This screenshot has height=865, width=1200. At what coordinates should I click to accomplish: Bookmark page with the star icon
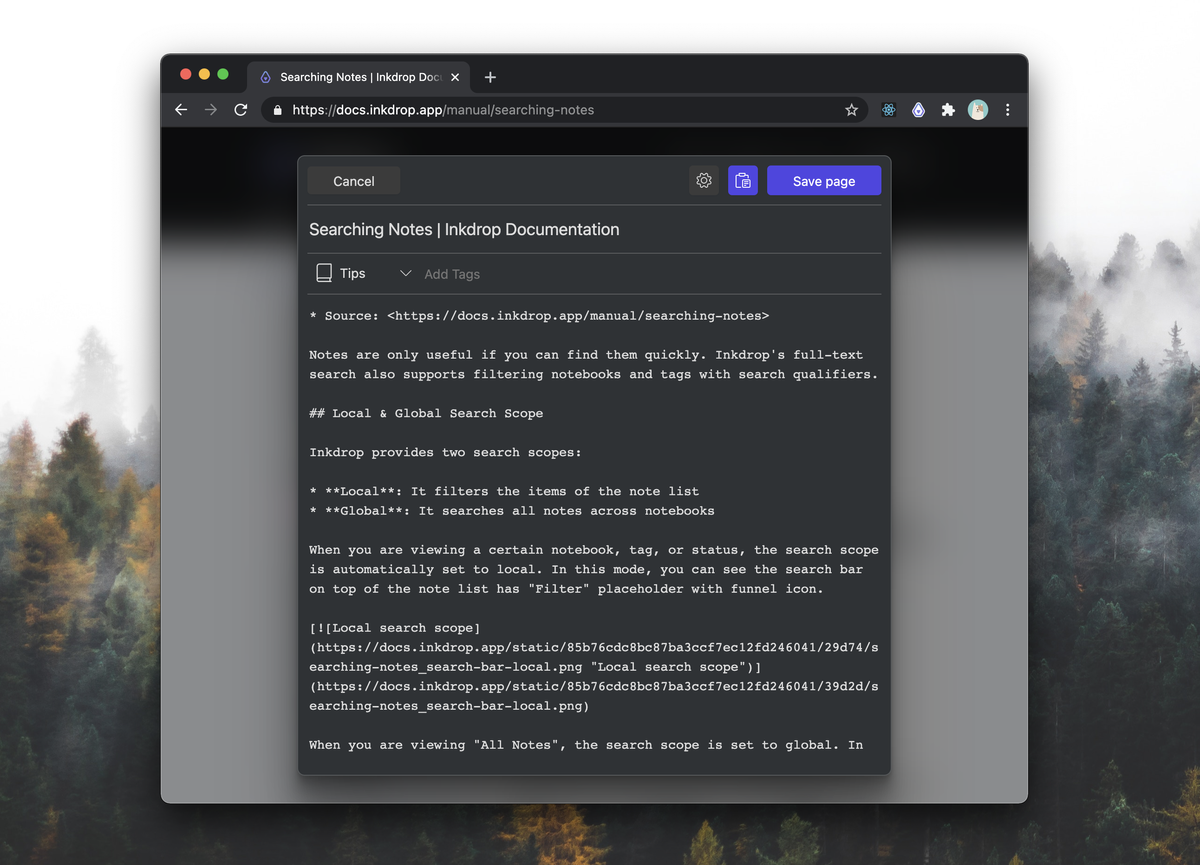(x=851, y=110)
